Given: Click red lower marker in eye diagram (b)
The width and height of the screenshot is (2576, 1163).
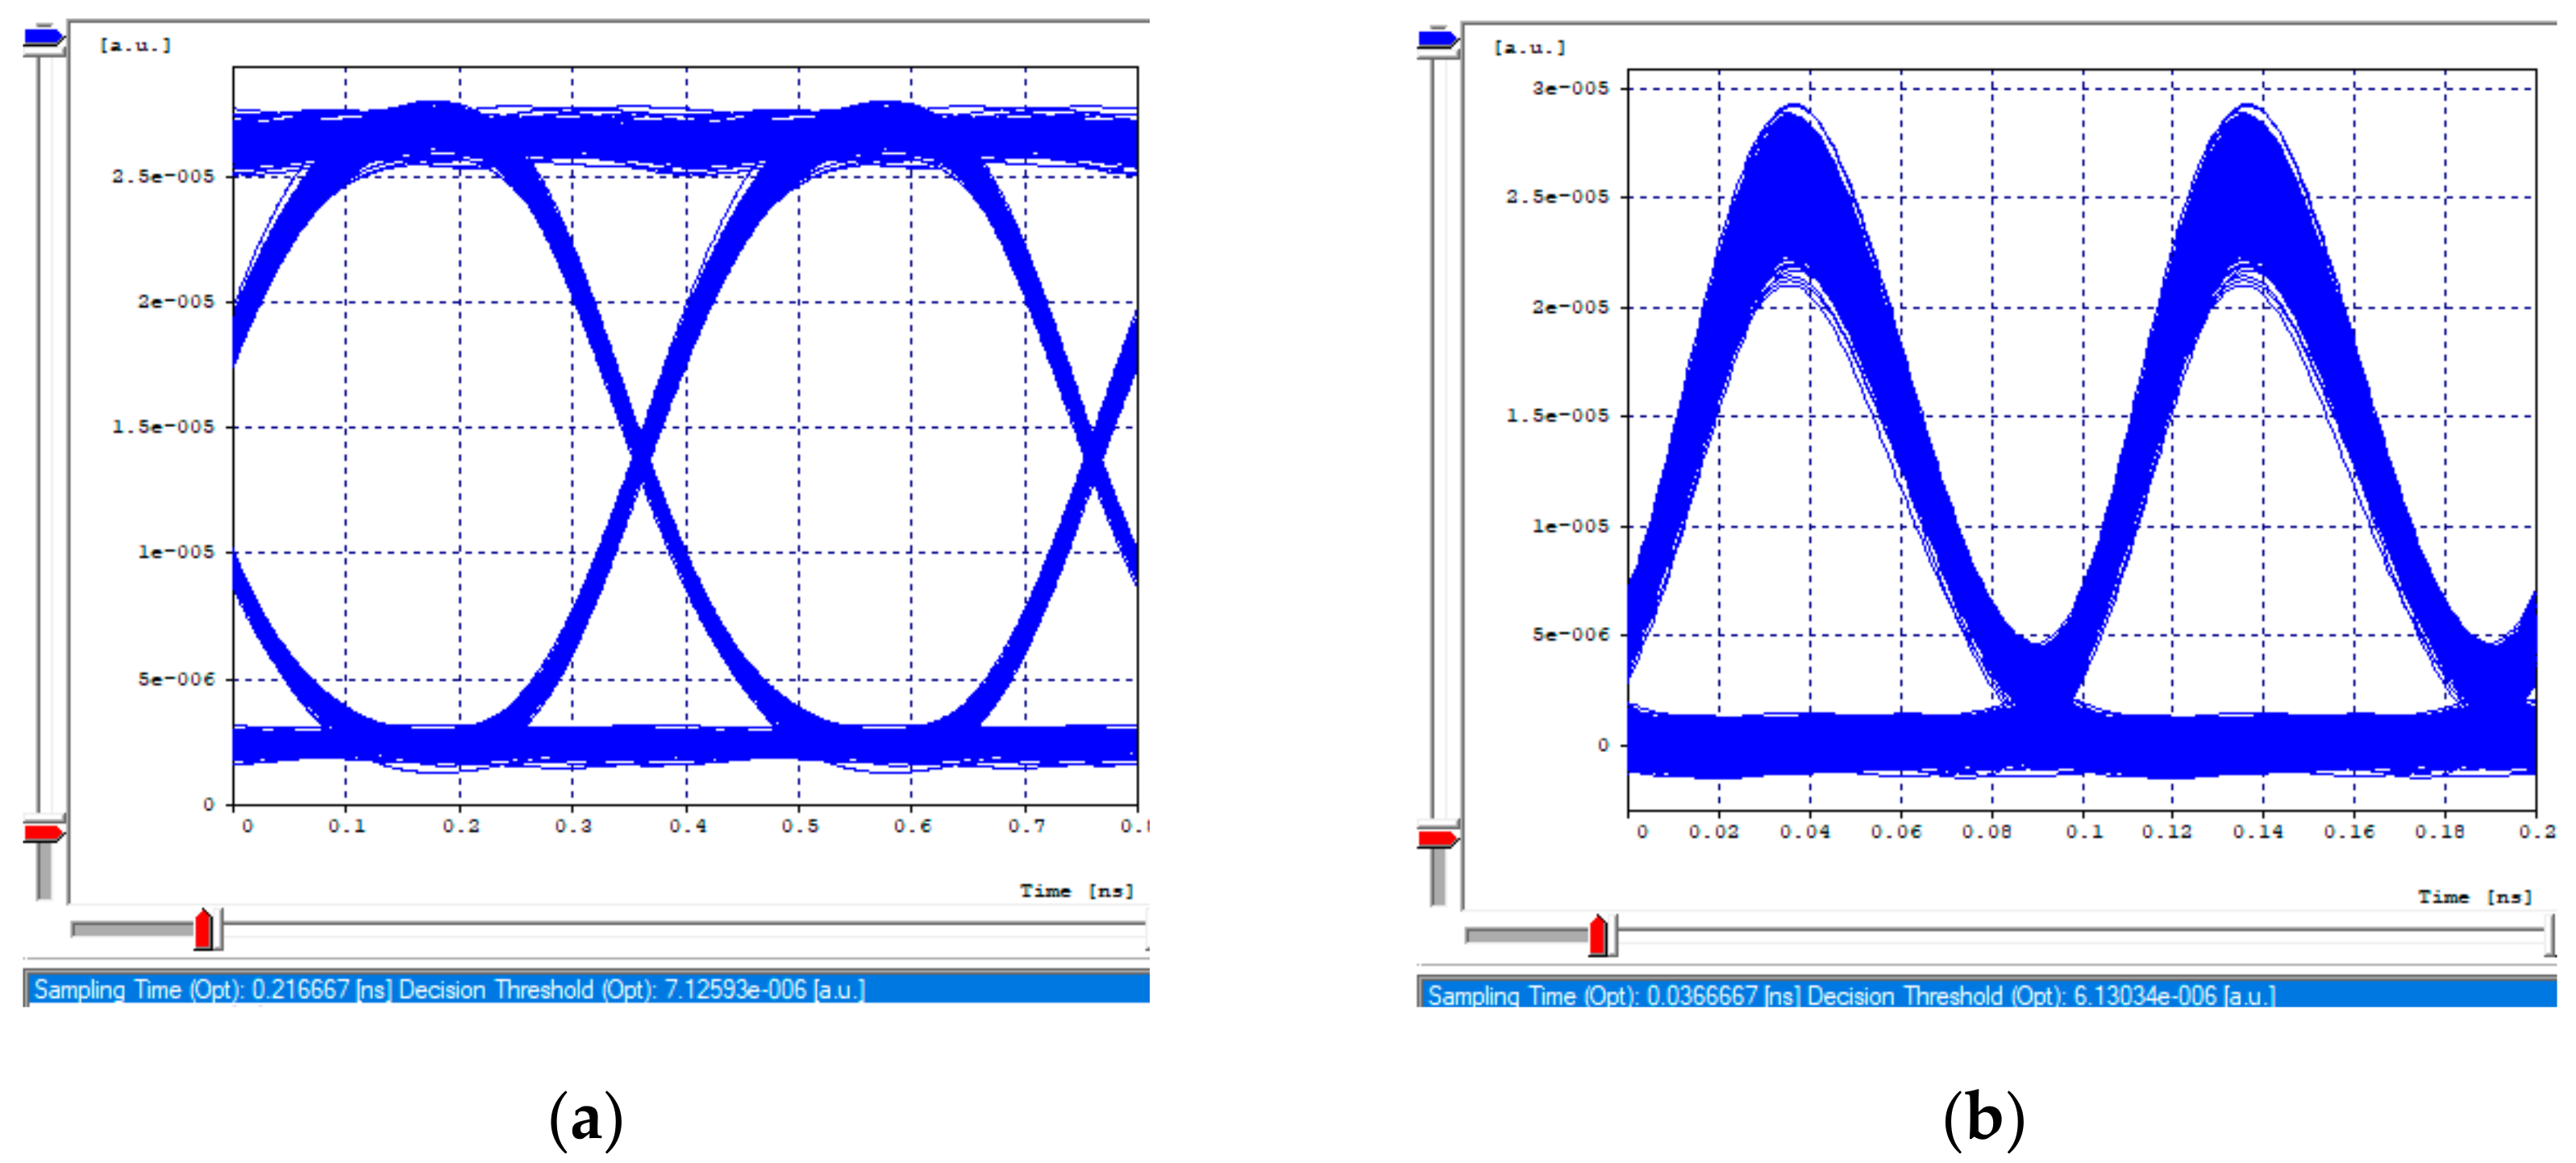Looking at the screenshot, I should [x=1437, y=838].
